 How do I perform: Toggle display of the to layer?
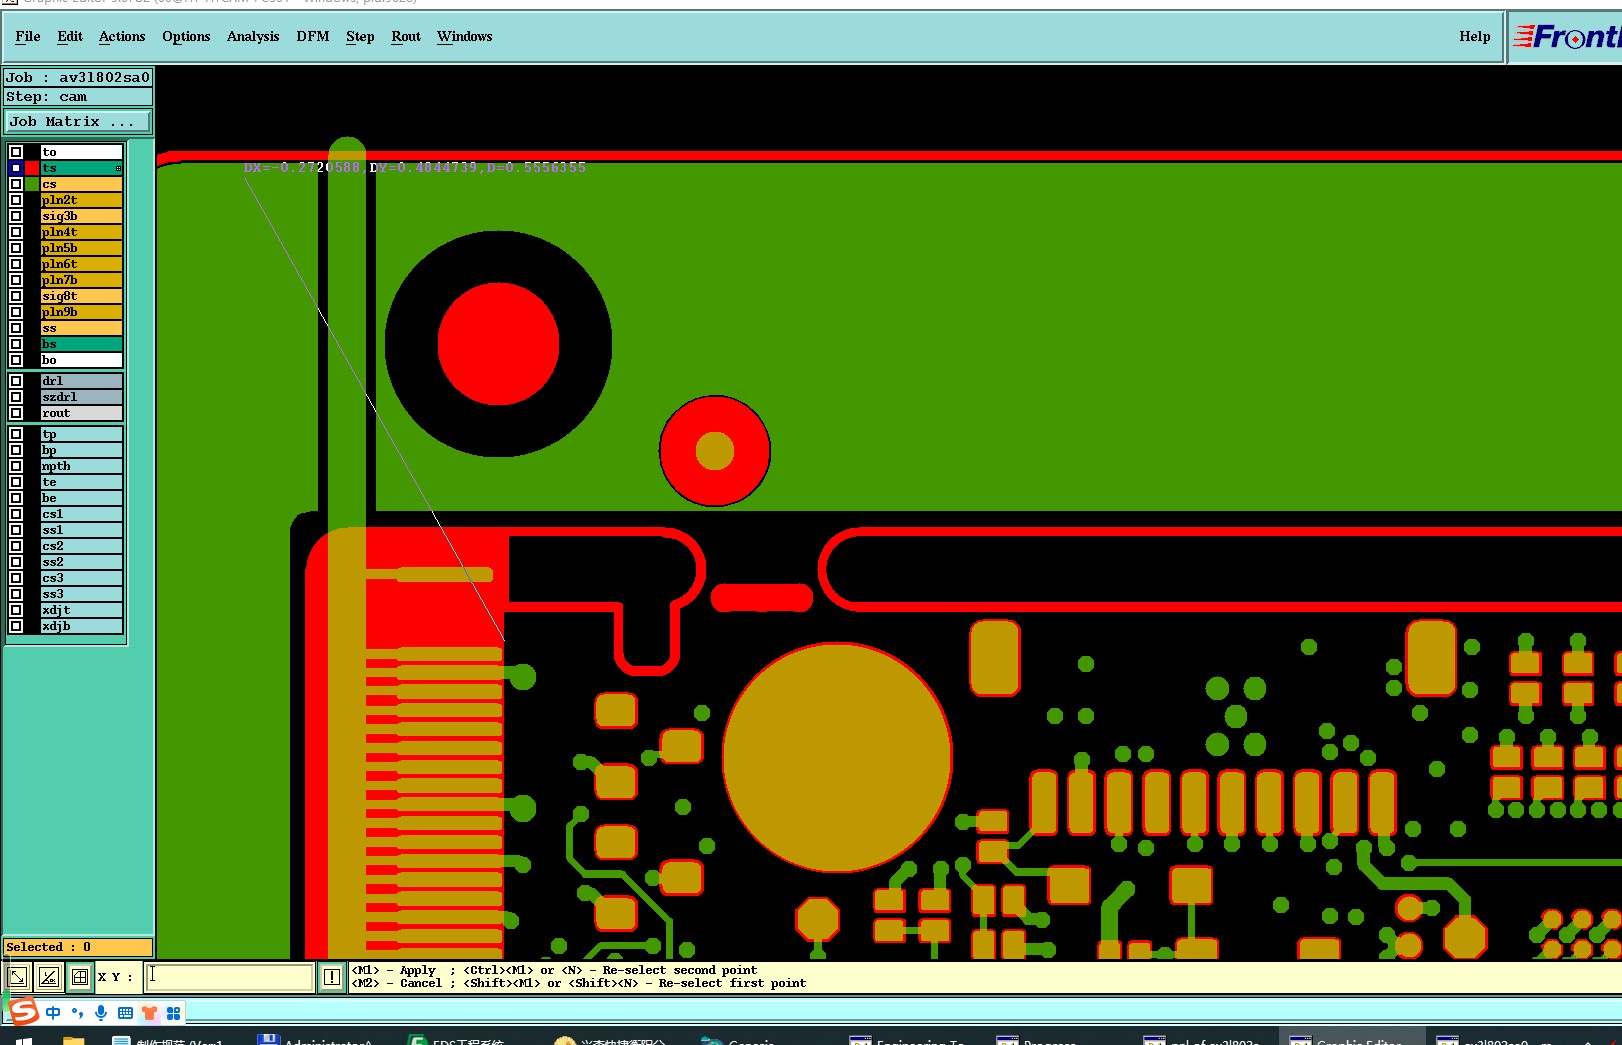pyautogui.click(x=16, y=152)
